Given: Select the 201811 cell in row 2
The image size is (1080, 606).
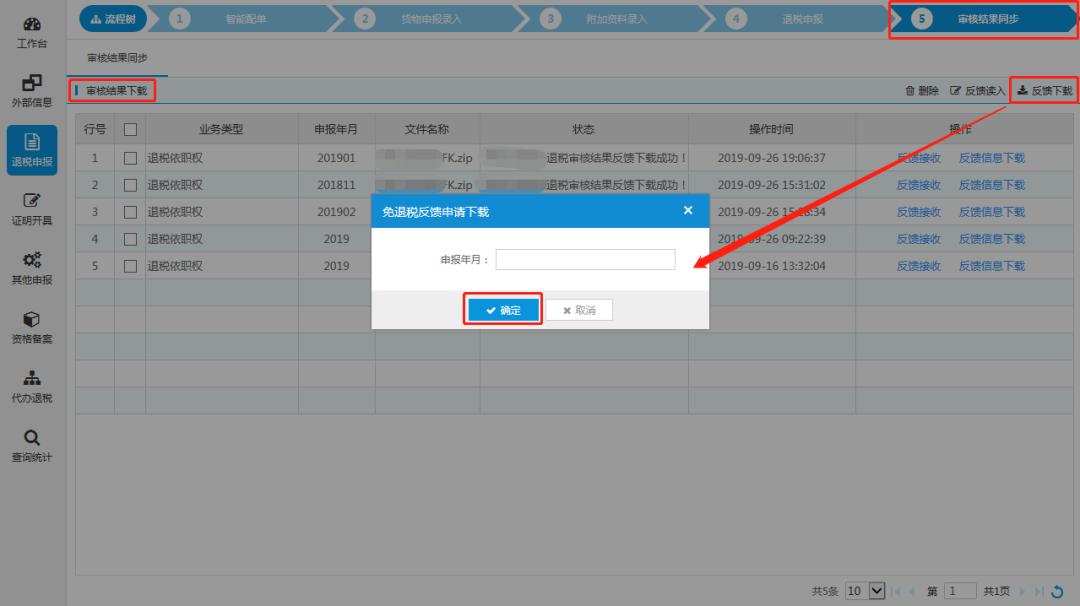Looking at the screenshot, I should 336,185.
